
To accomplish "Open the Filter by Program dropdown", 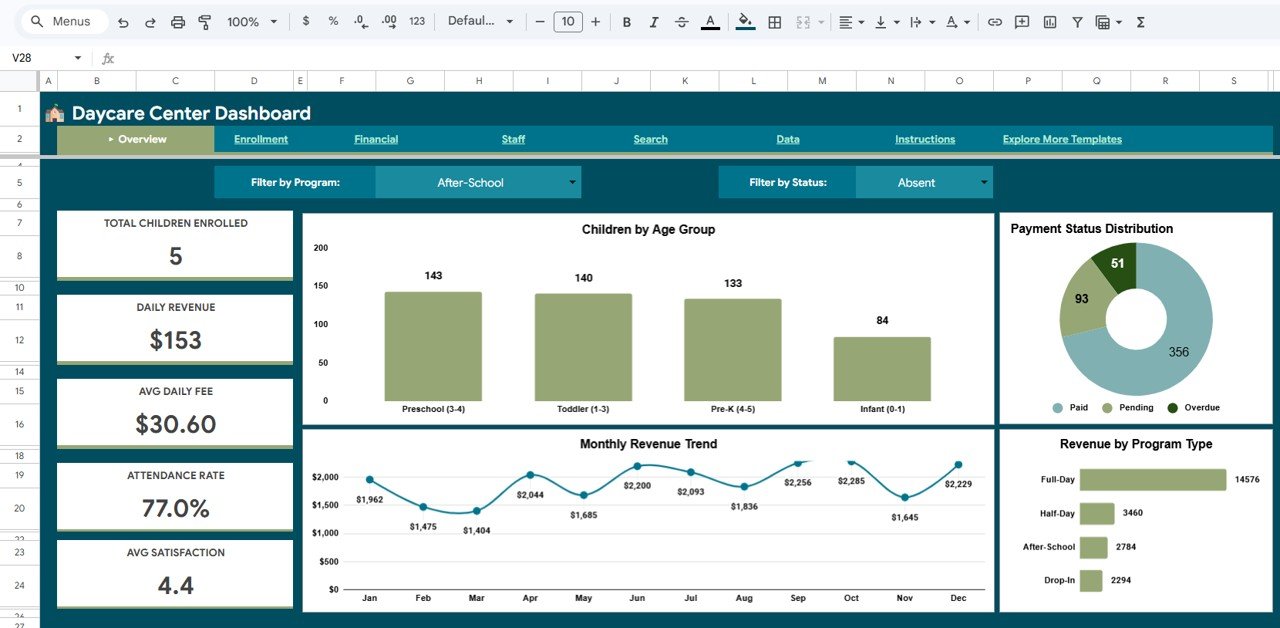I will coord(478,182).
